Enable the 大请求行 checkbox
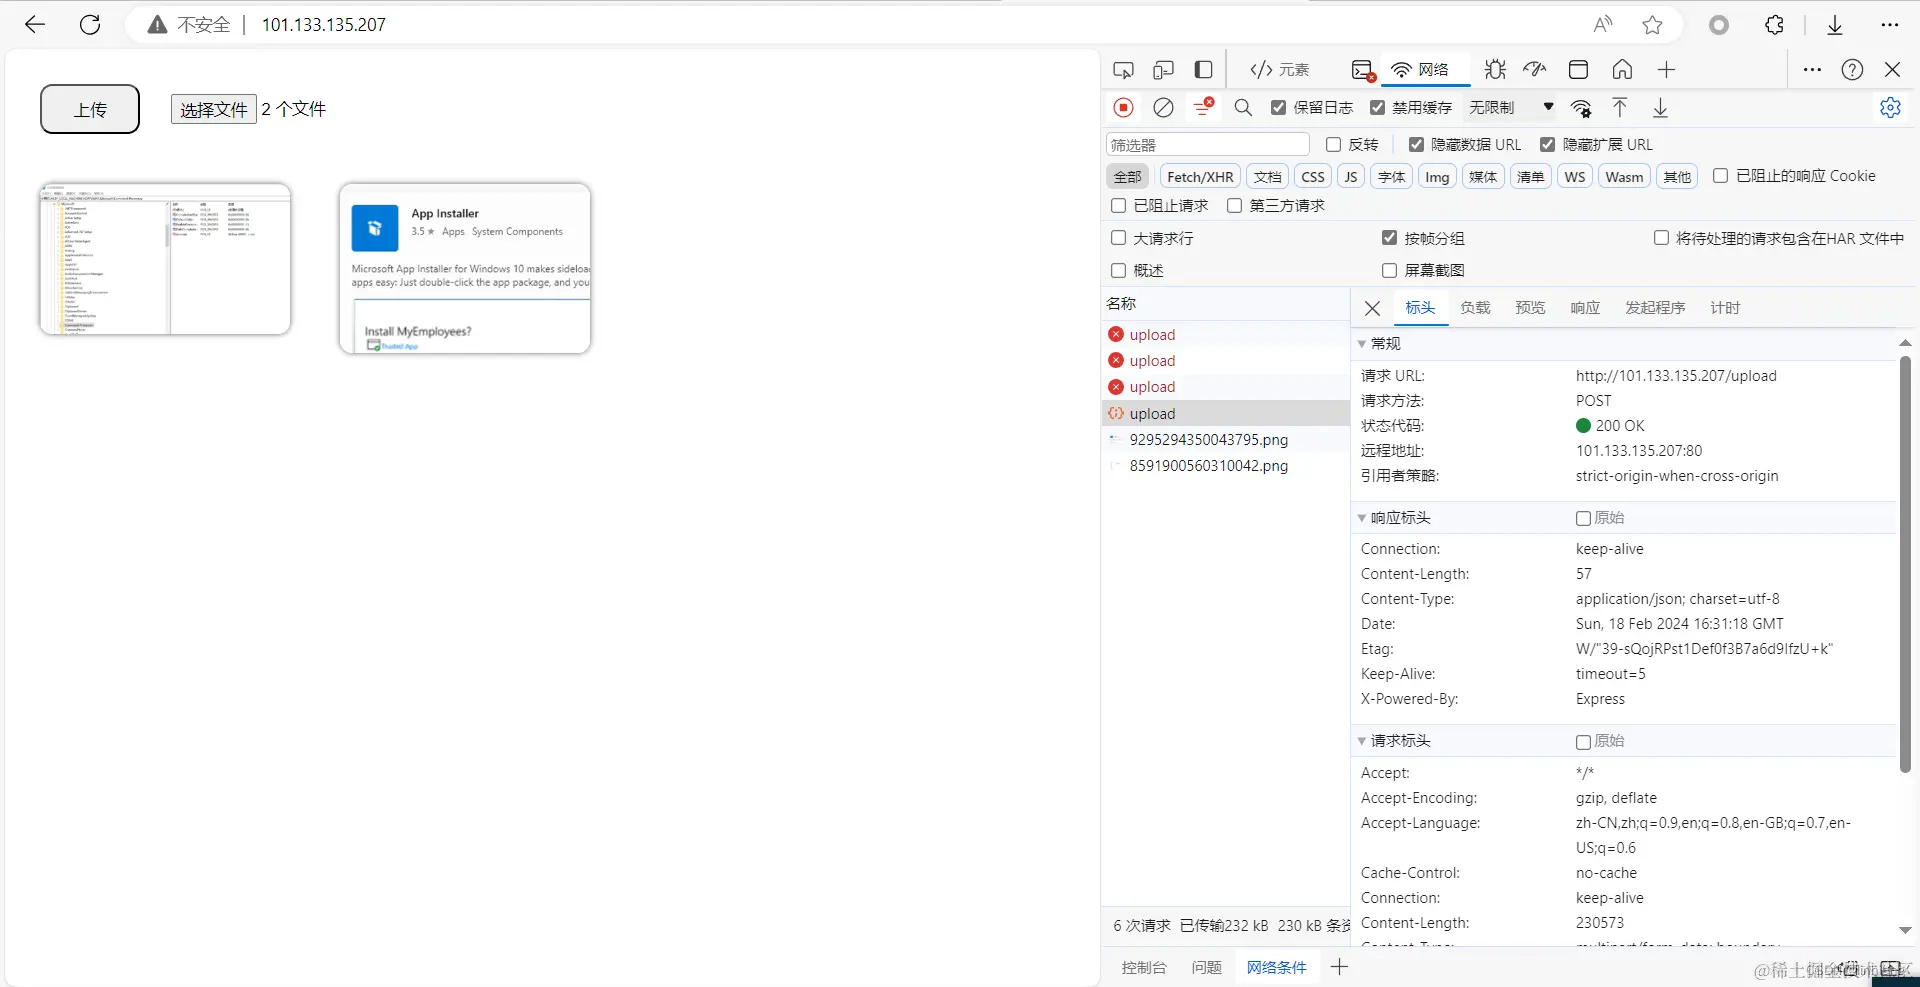 click(x=1118, y=238)
